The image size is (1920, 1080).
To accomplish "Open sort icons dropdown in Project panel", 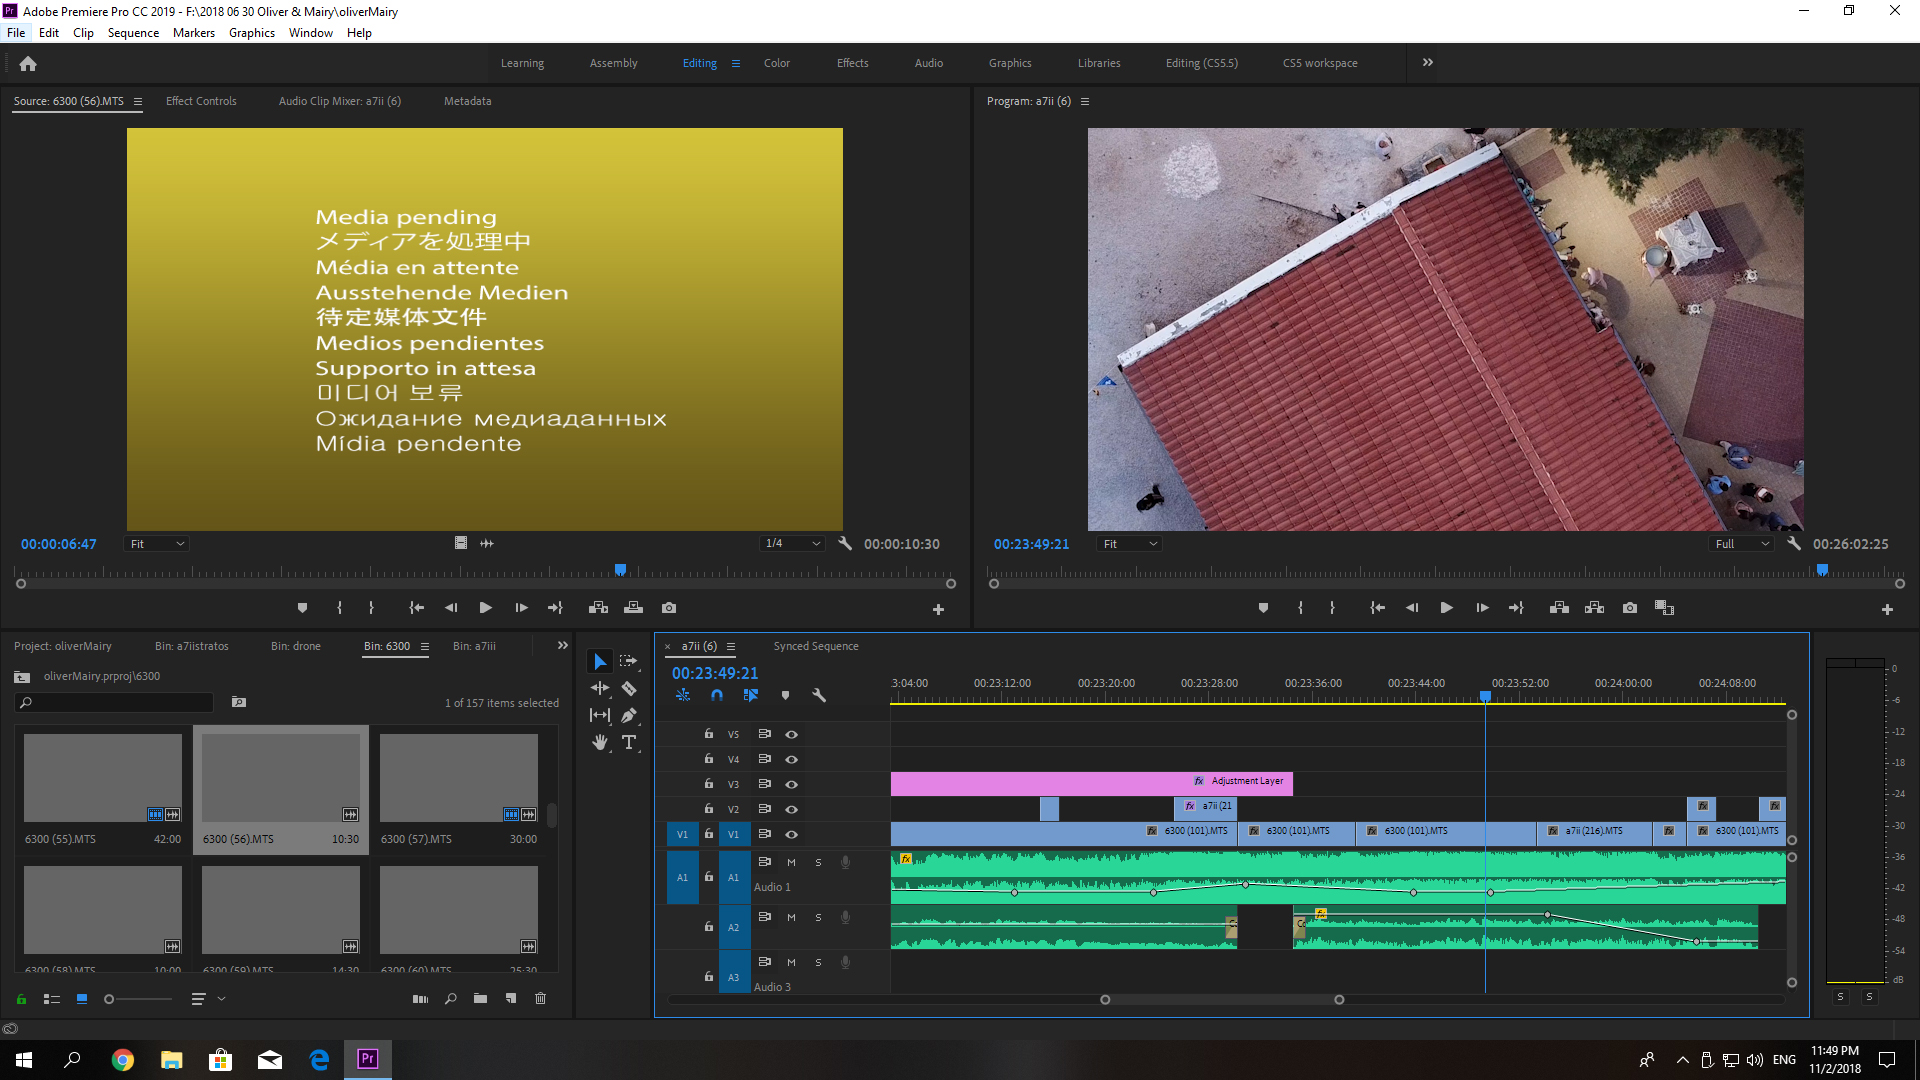I will coord(207,998).
